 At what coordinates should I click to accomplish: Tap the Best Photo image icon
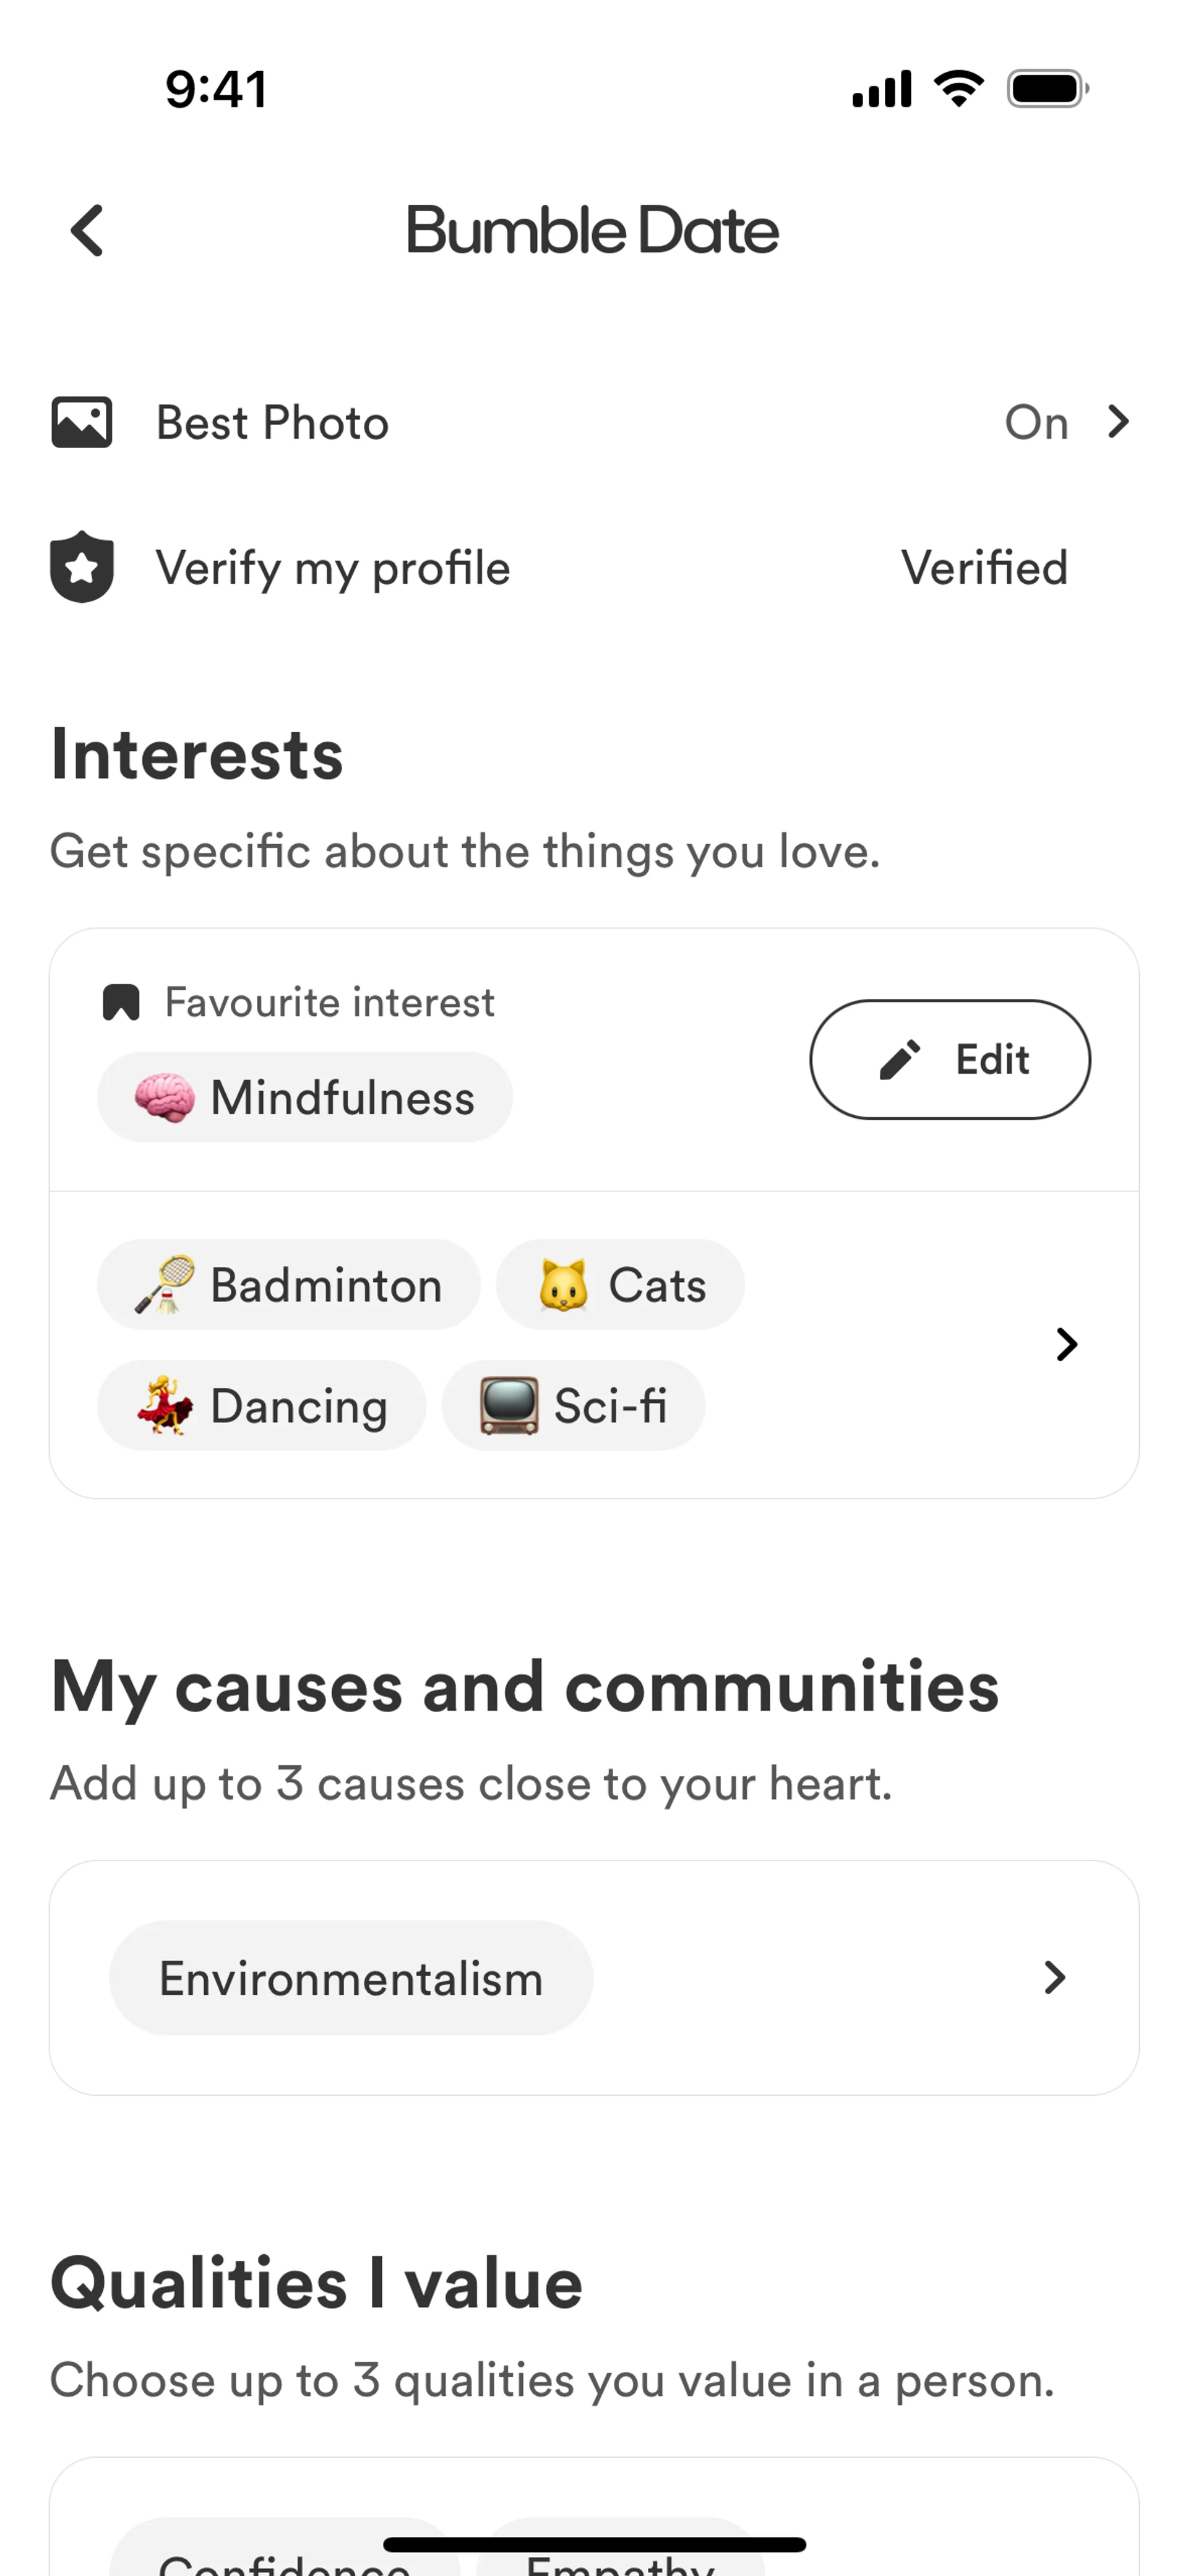coord(82,423)
